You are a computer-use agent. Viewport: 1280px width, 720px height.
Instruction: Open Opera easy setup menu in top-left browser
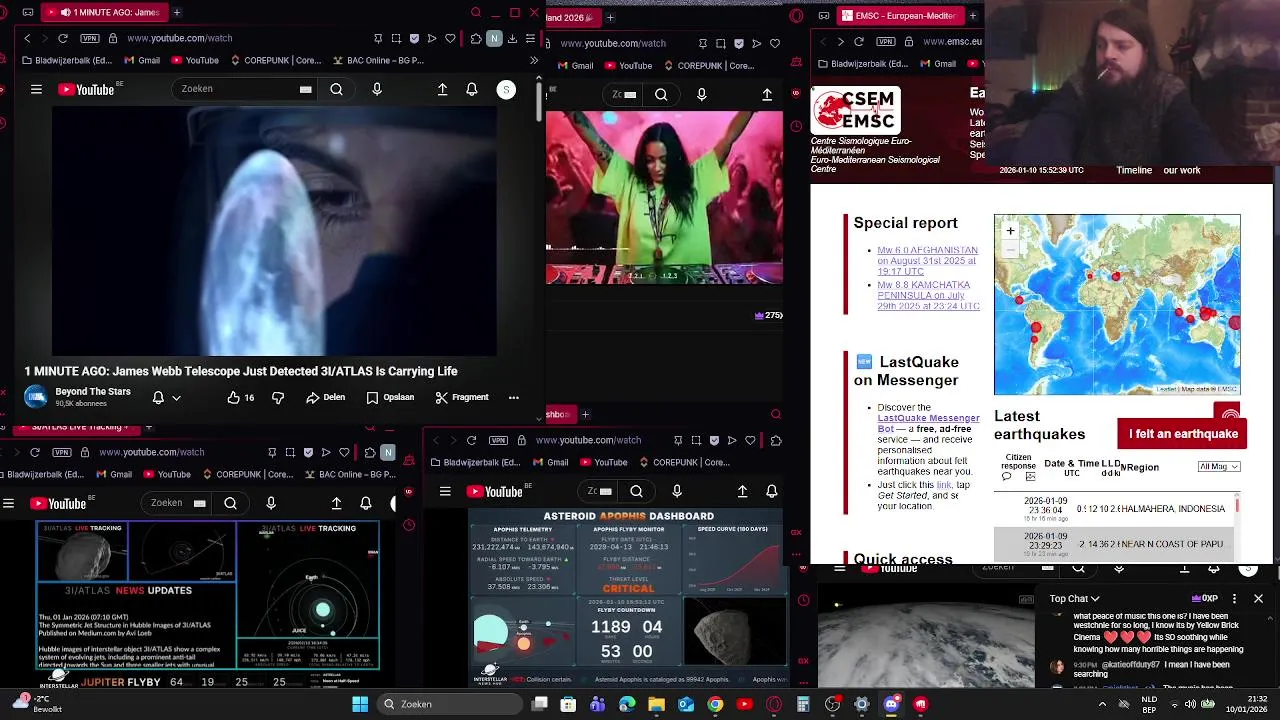pyautogui.click(x=530, y=38)
